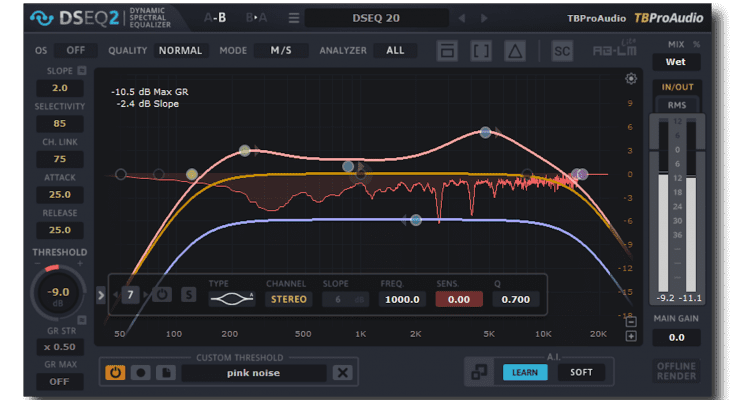Click the OFFLINE RENDER button
The height and width of the screenshot is (400, 735).
676,371
